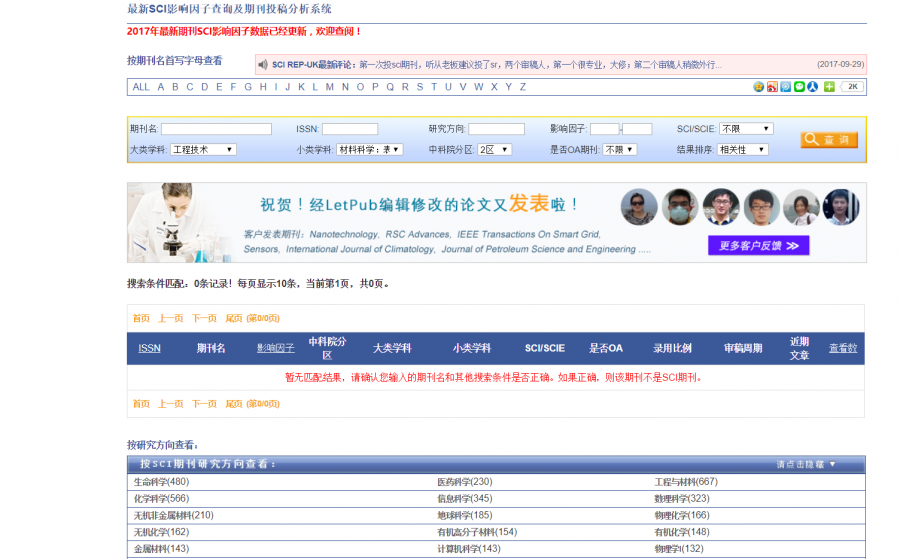This screenshot has height=559, width=900.
Task: Share page via WeChat green icon
Action: (x=799, y=87)
